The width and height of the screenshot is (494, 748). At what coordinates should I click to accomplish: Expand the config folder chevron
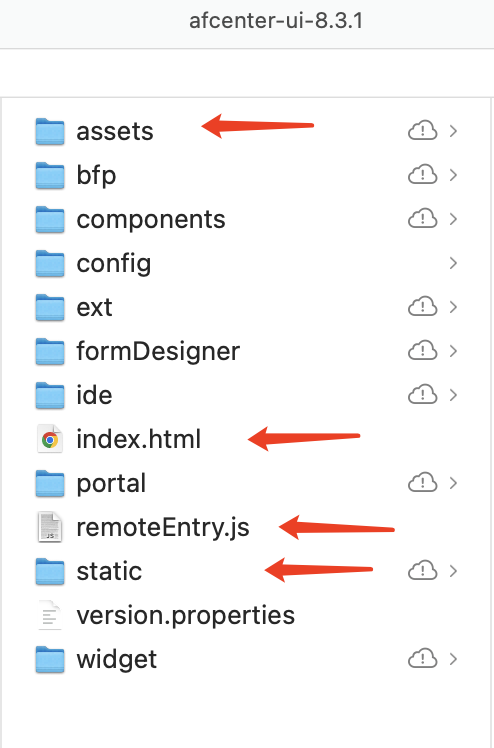[453, 263]
